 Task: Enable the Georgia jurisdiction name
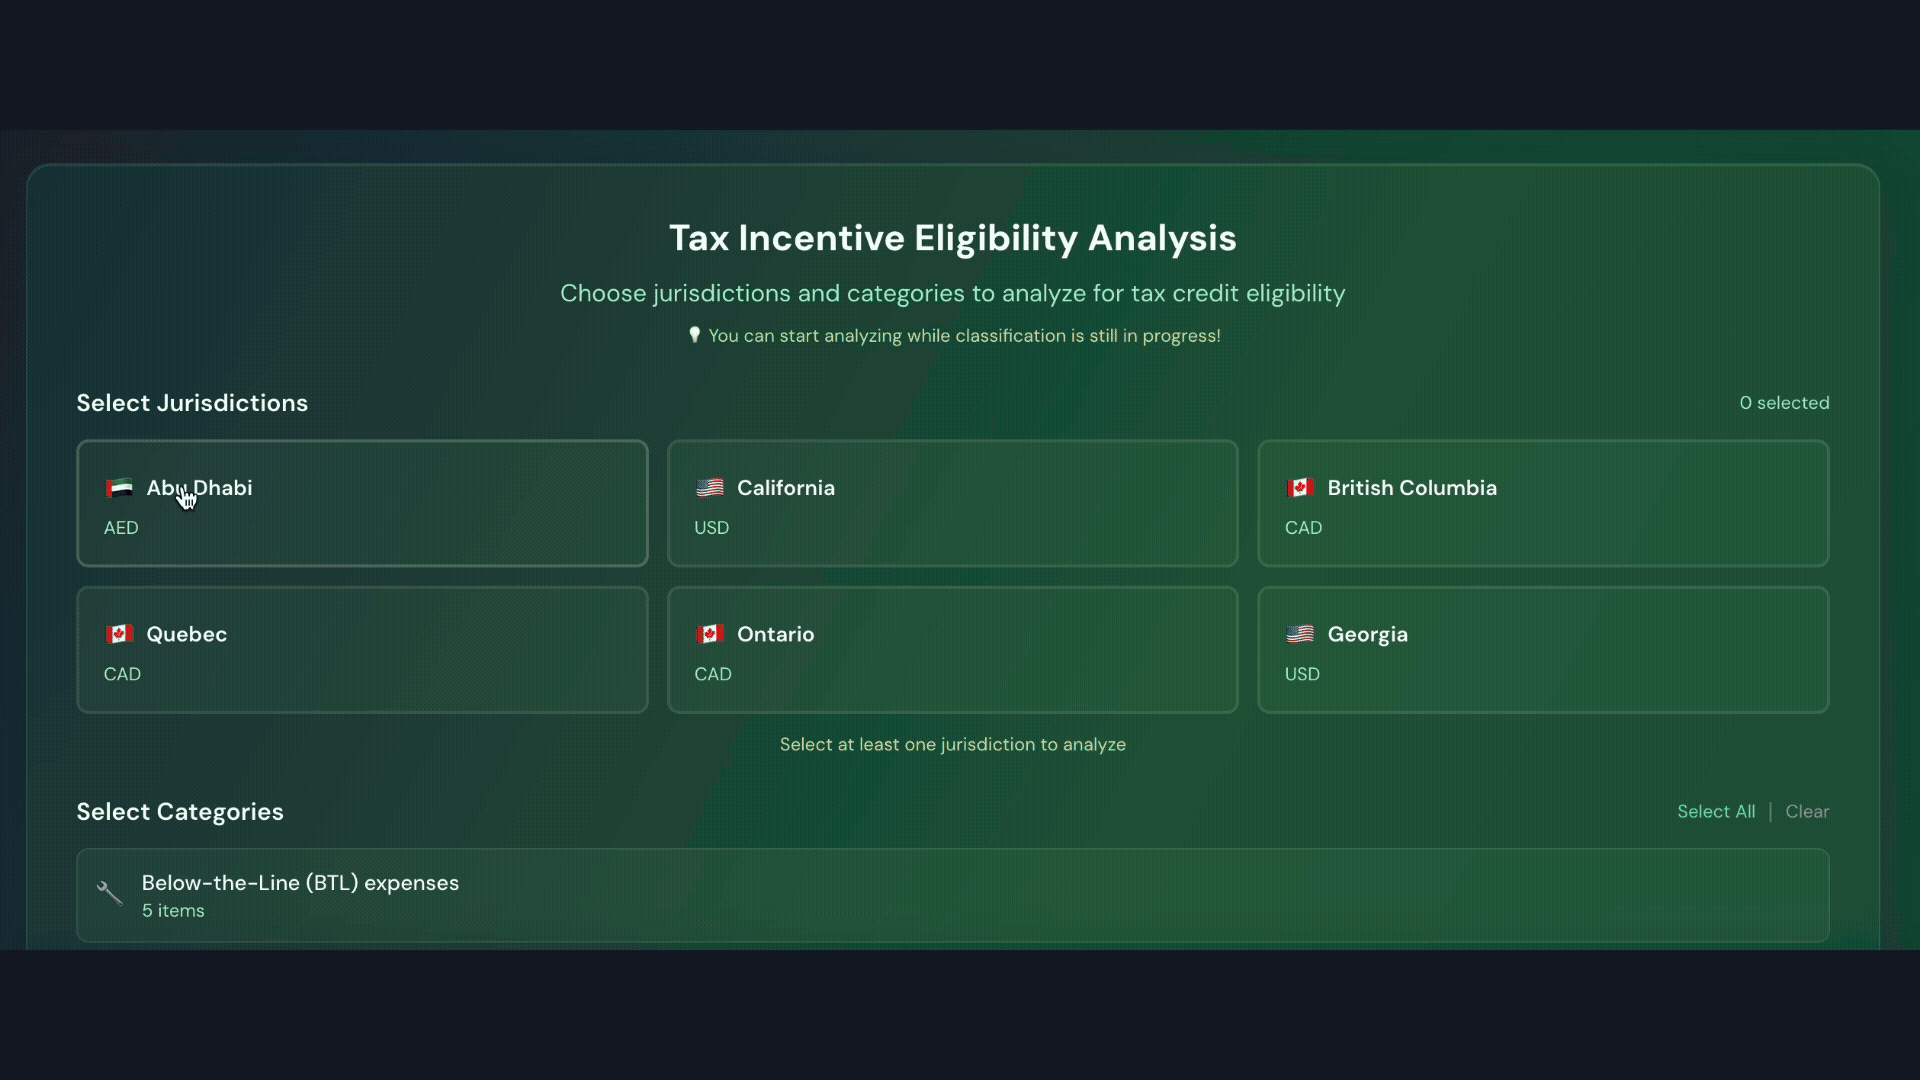pyautogui.click(x=1367, y=634)
